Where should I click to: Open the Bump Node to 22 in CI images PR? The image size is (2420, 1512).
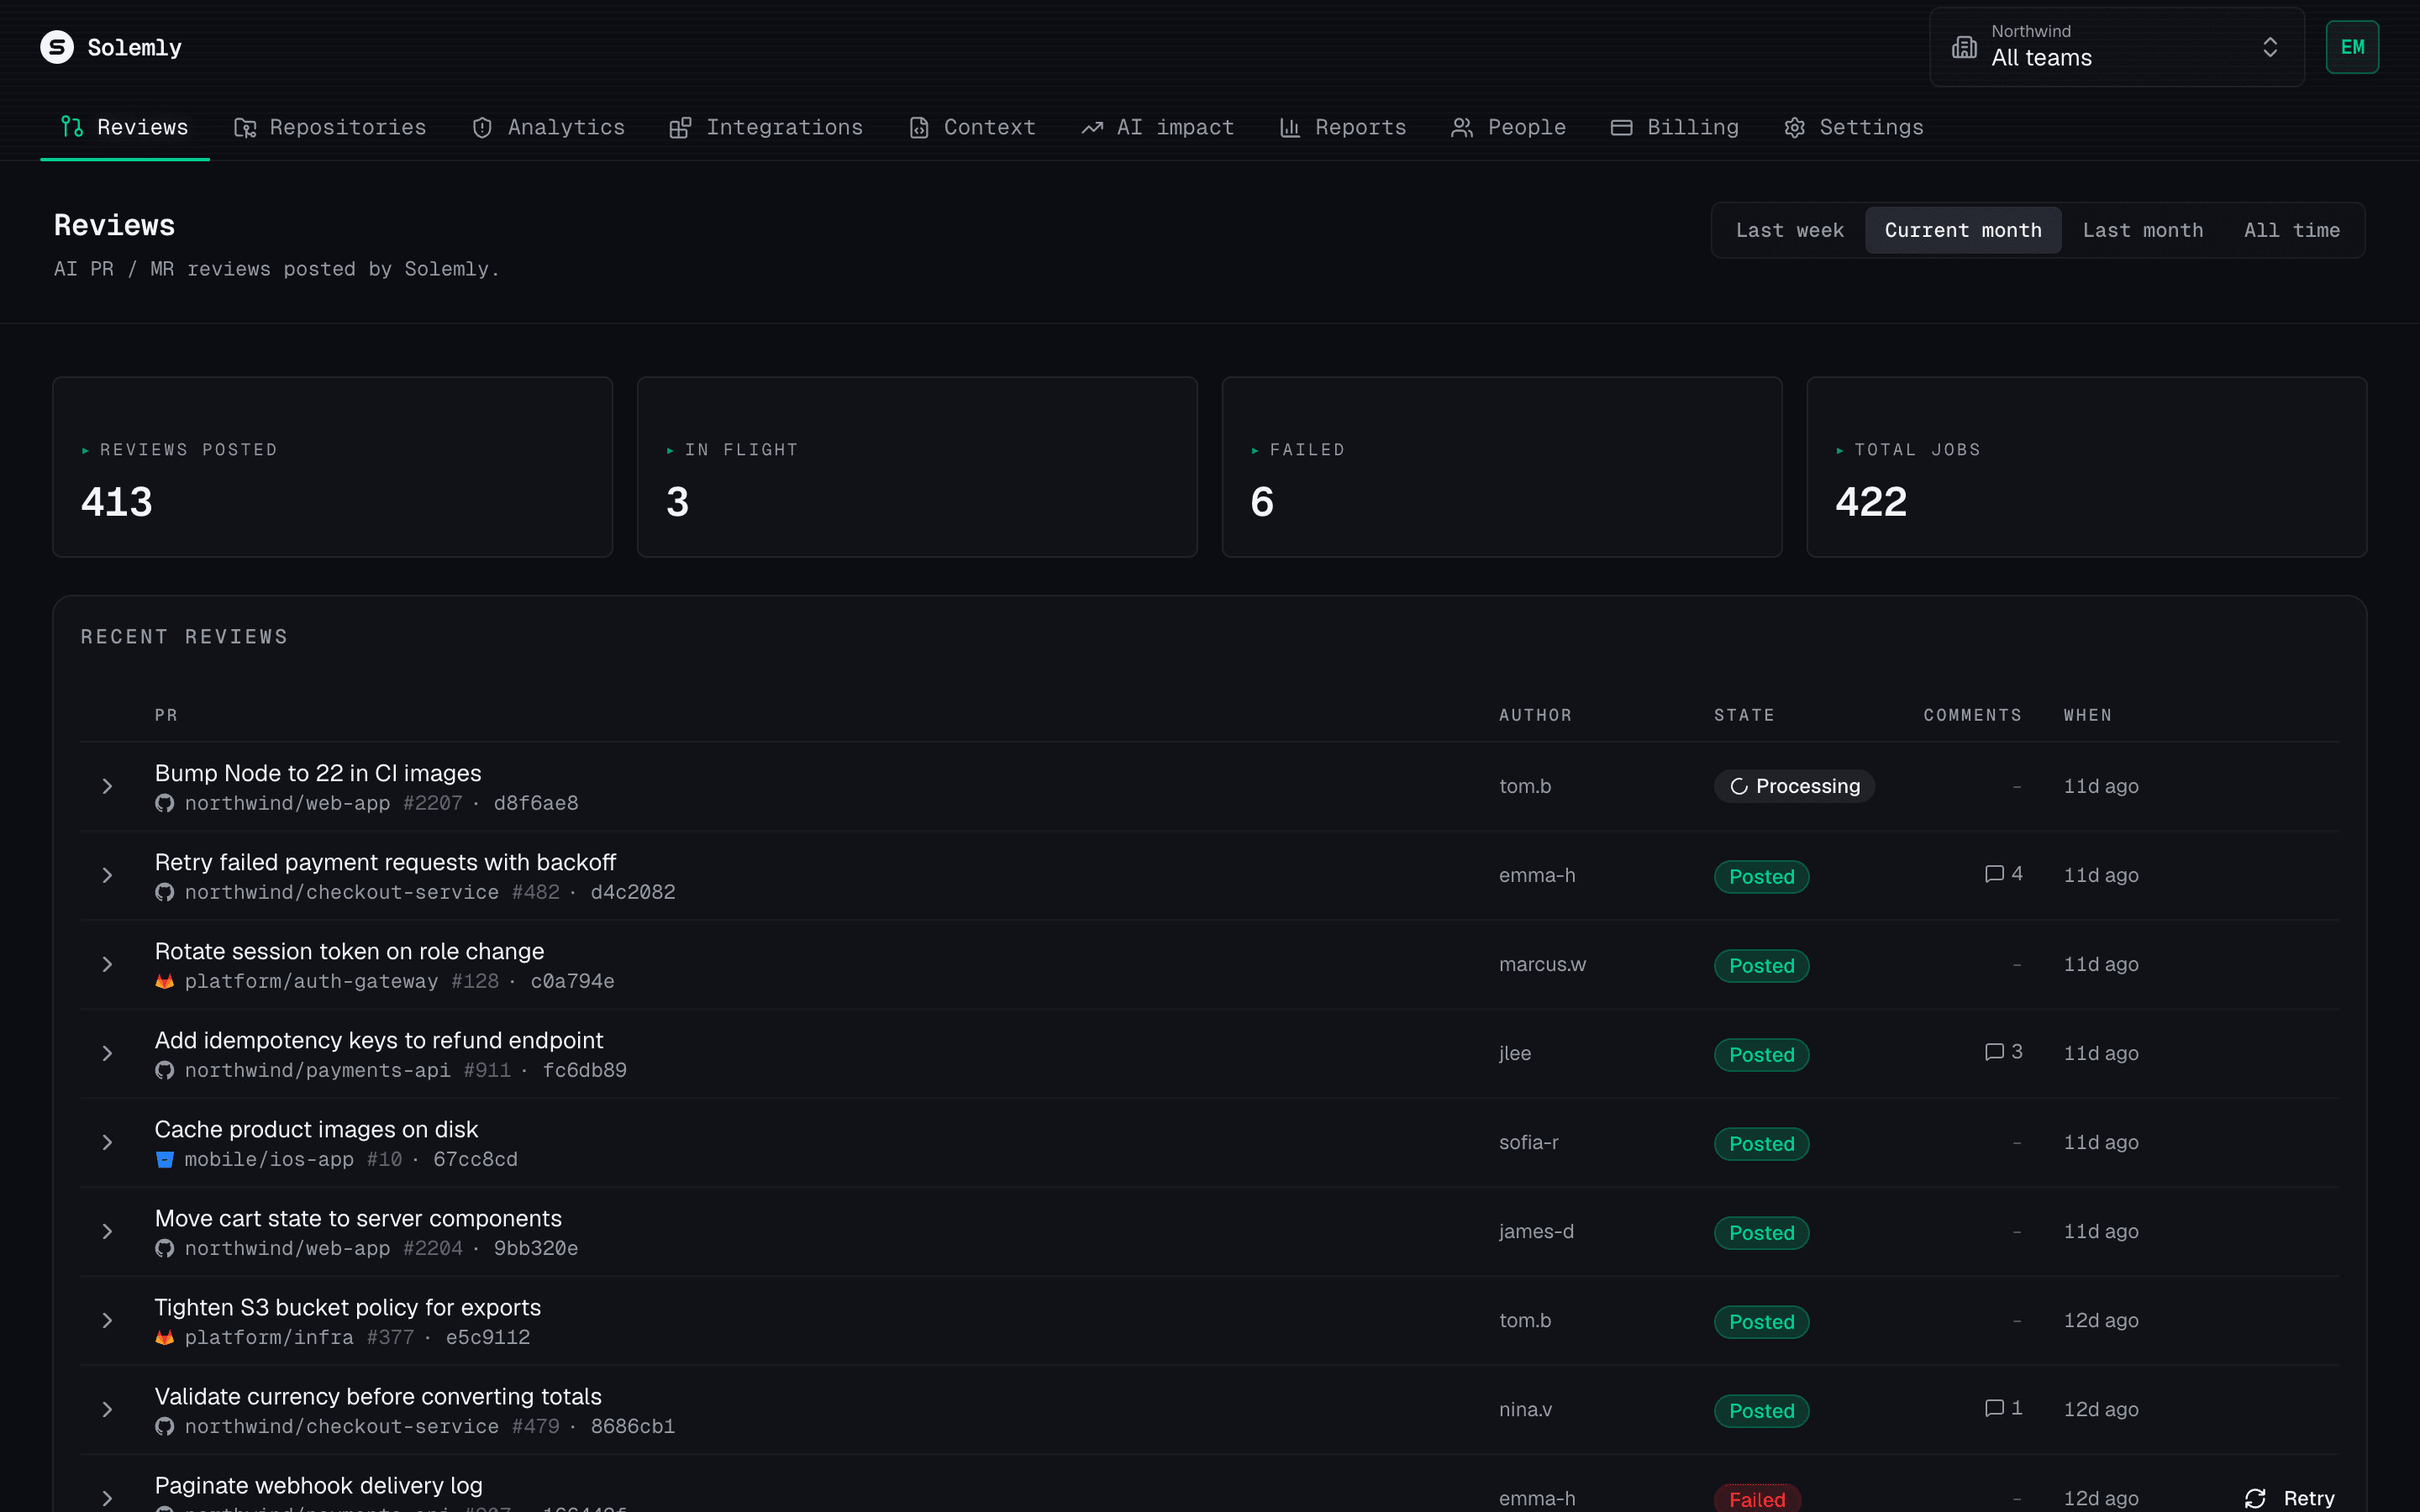pos(318,773)
